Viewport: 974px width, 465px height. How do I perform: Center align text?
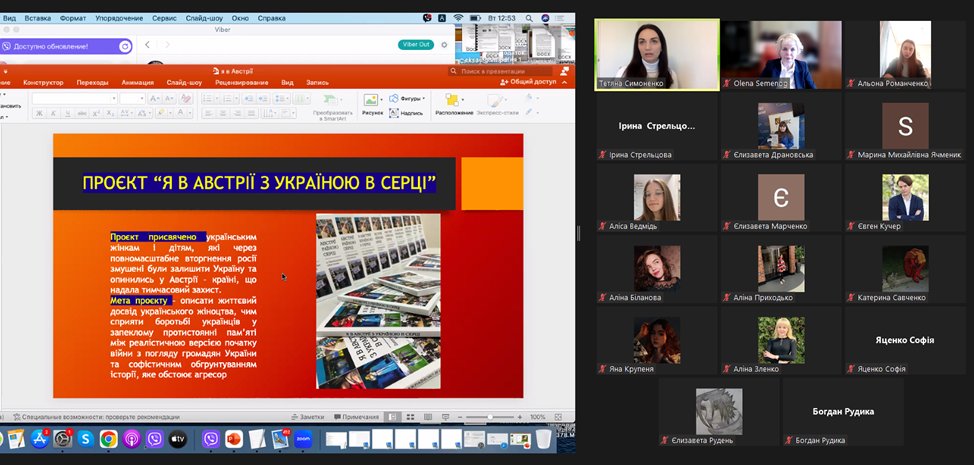222,113
